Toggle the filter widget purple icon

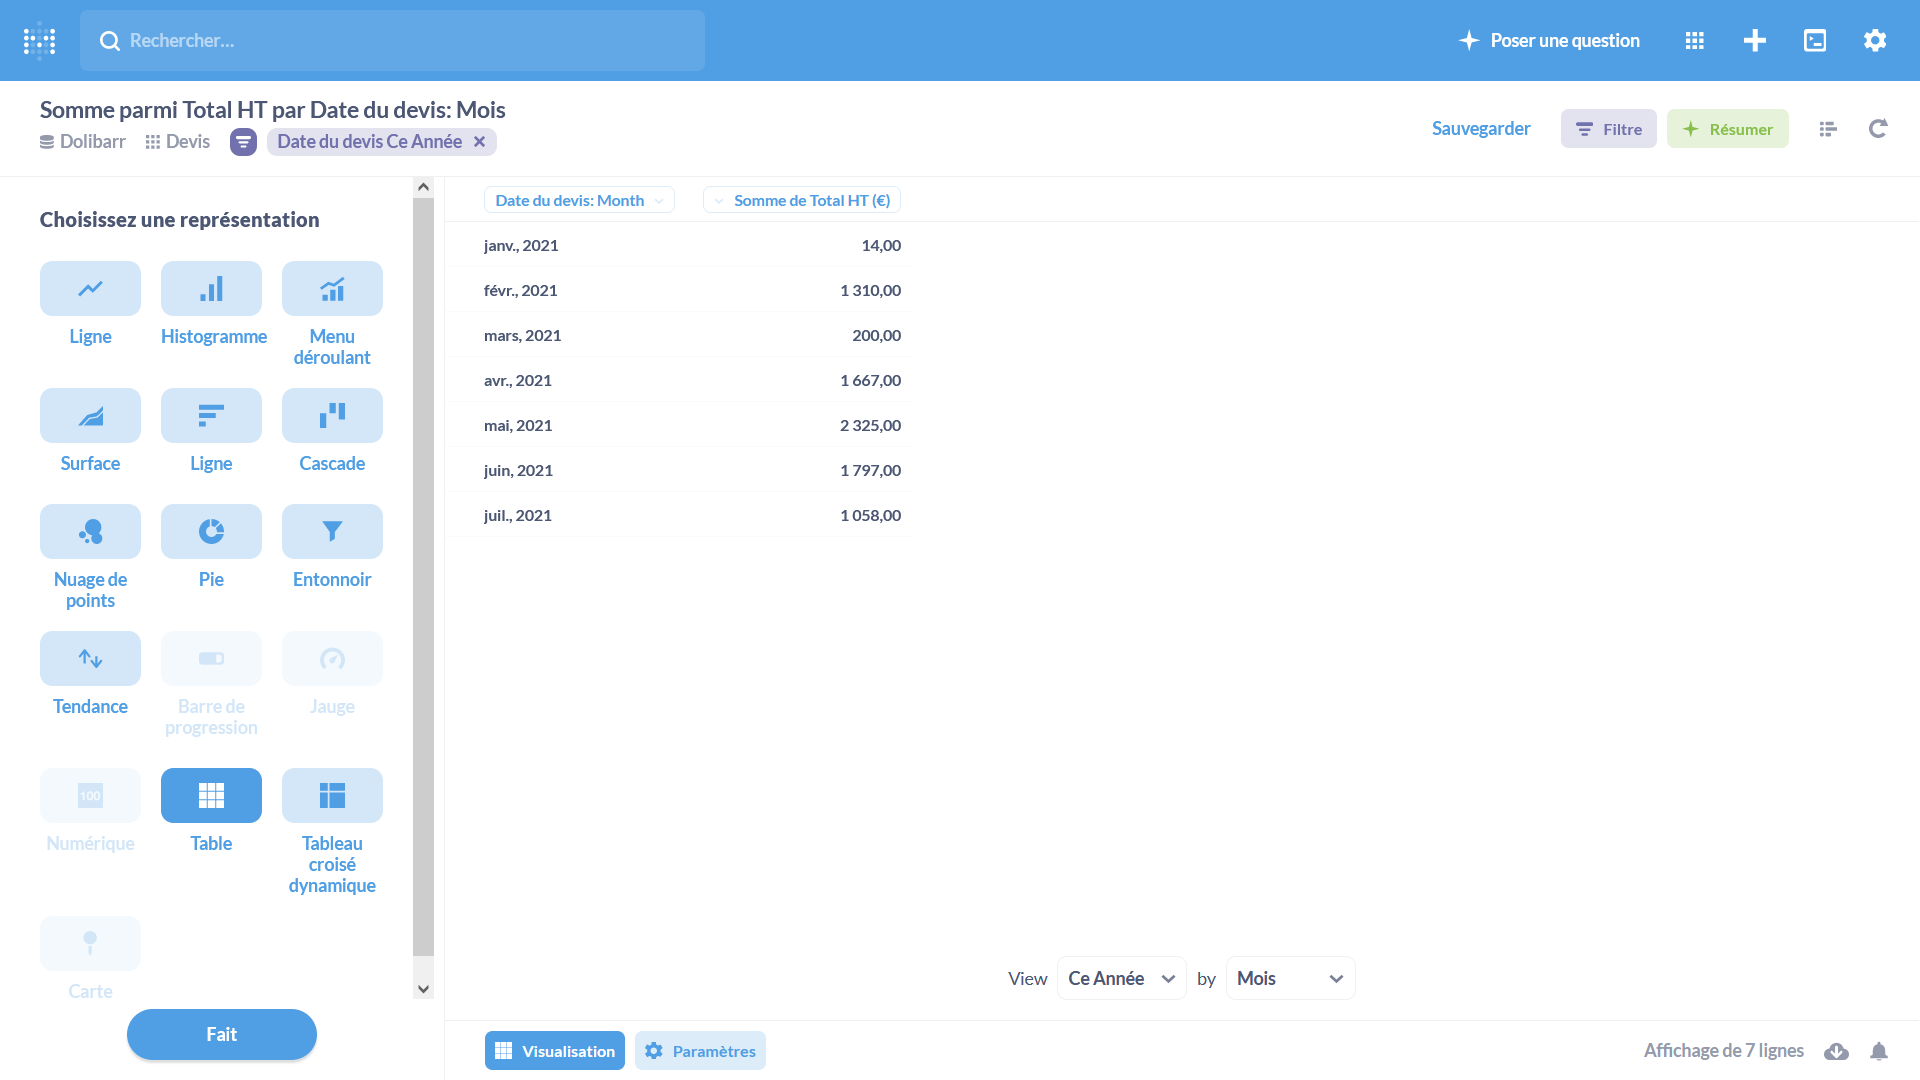pyautogui.click(x=243, y=142)
